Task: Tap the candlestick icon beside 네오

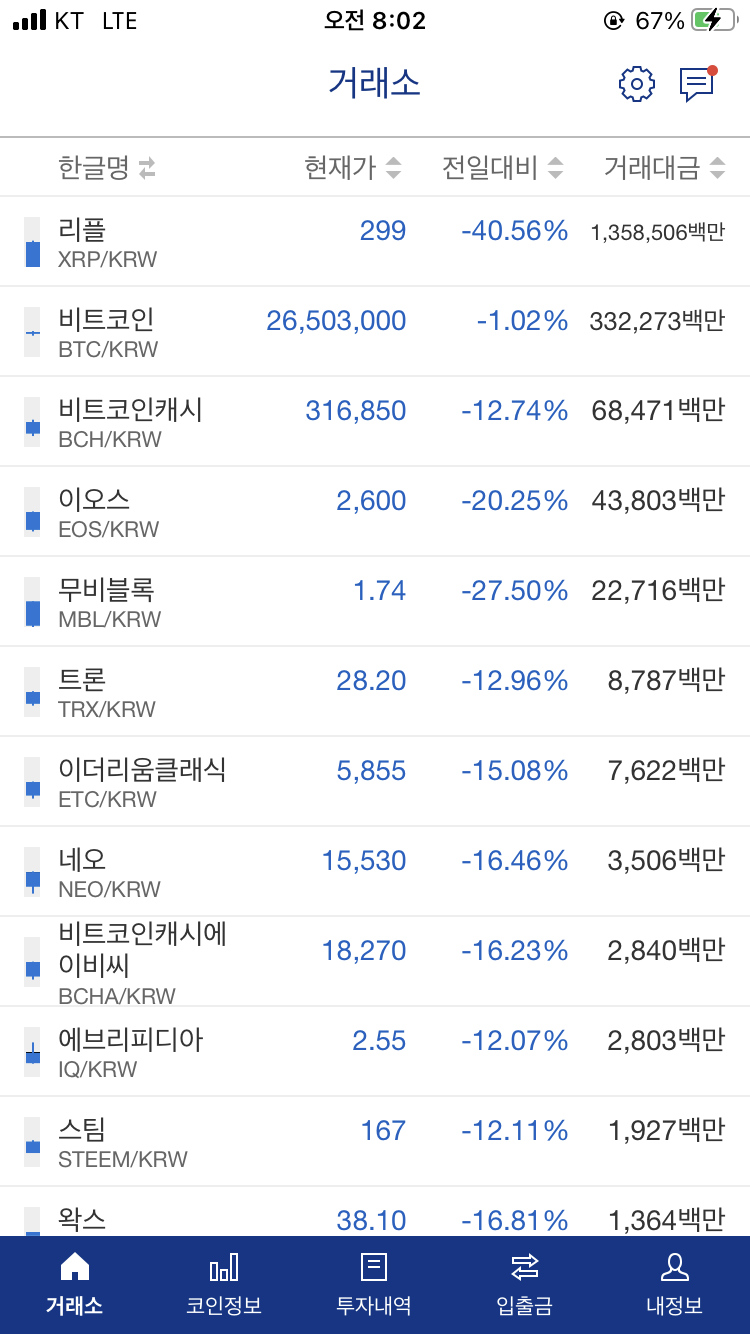Action: [x=33, y=872]
